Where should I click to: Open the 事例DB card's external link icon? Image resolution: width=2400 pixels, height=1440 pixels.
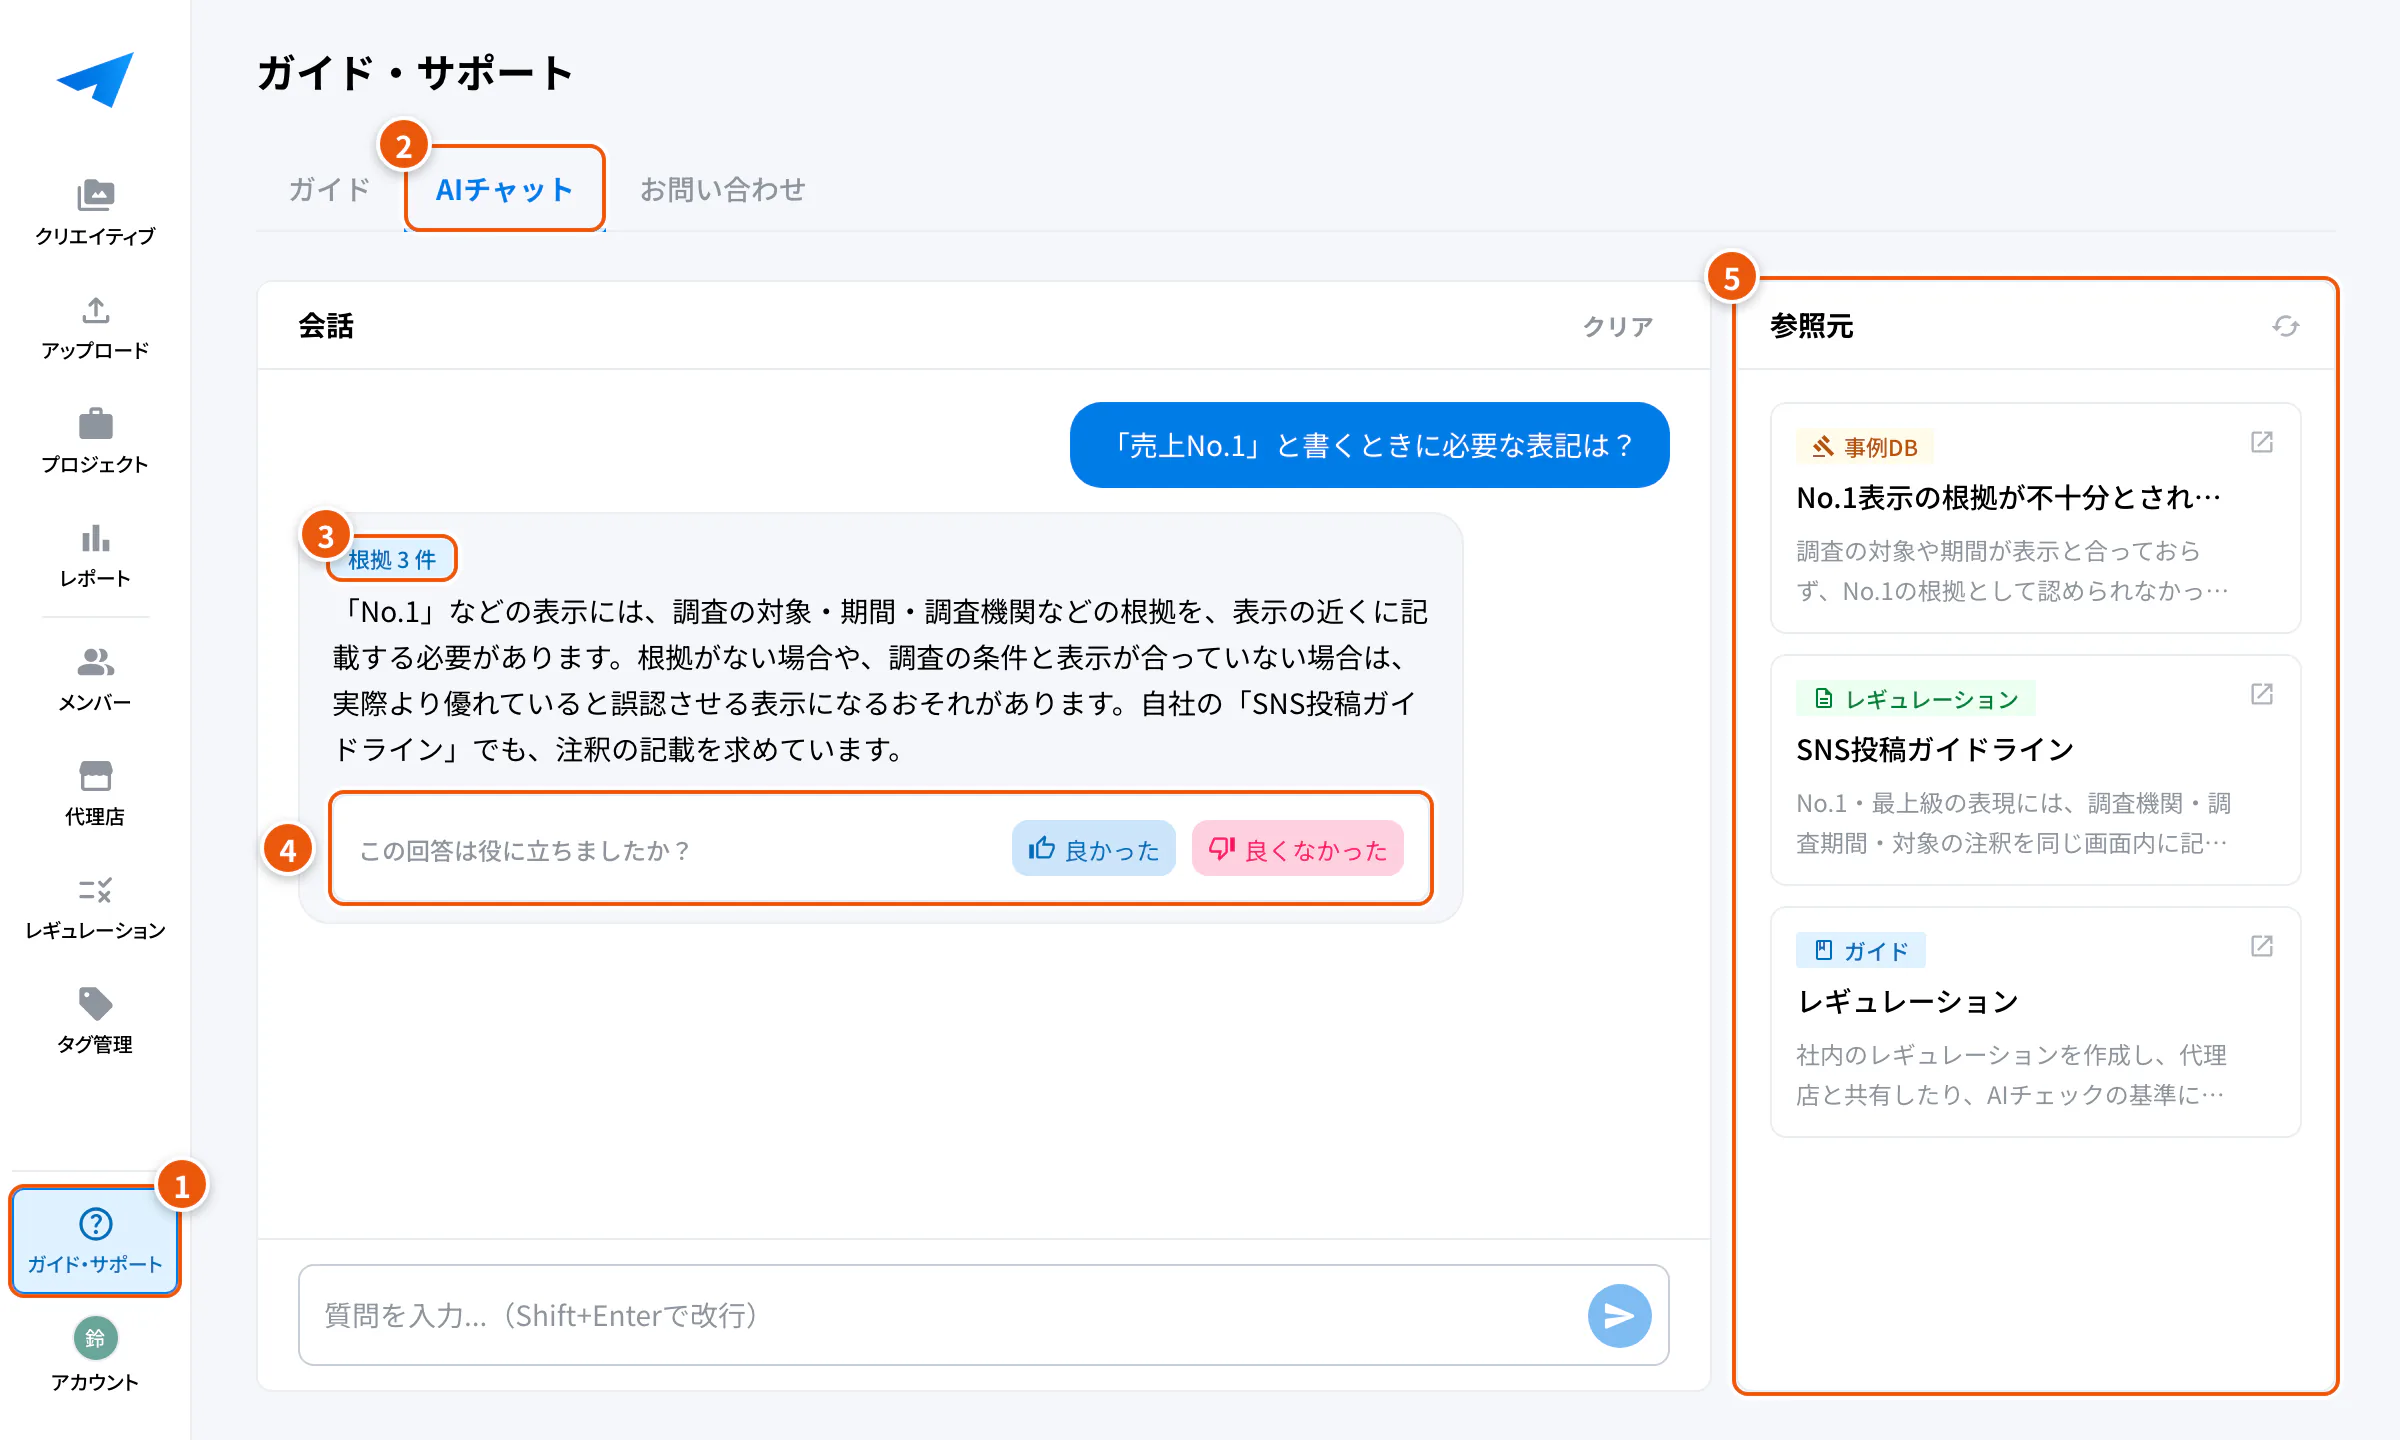2261,442
